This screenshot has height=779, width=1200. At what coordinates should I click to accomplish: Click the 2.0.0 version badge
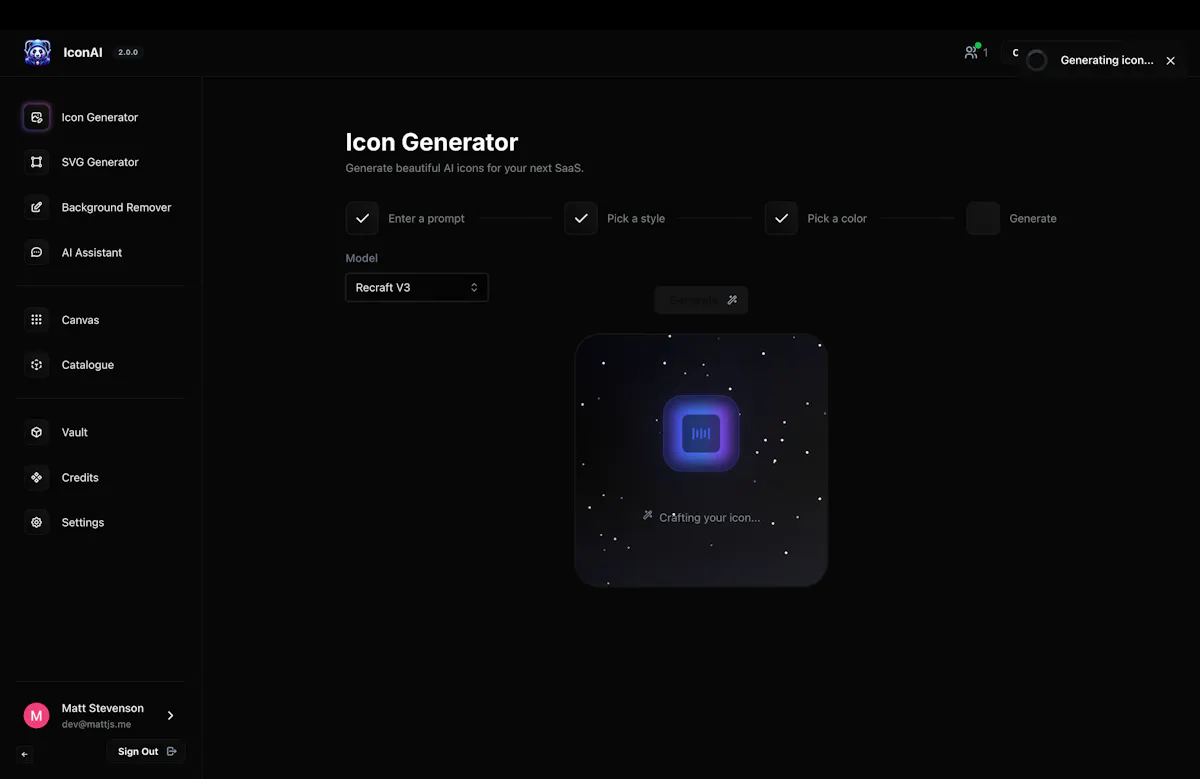128,52
